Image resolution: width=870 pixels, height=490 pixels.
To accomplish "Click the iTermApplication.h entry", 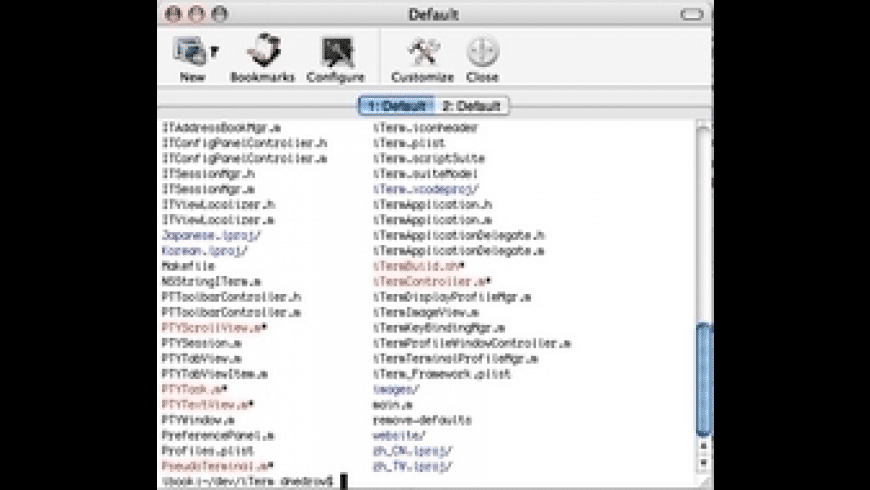I will tap(432, 205).
